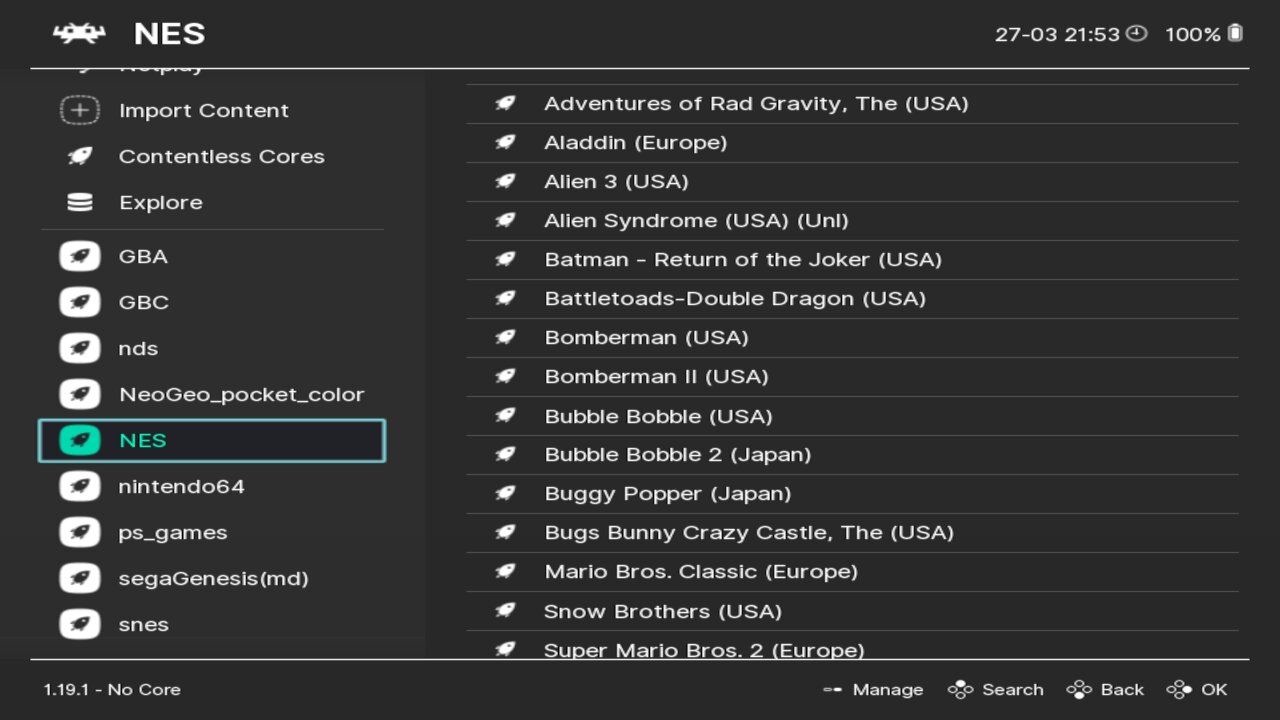1280x720 pixels.
Task: Click the NES title in the header
Action: [x=169, y=33]
